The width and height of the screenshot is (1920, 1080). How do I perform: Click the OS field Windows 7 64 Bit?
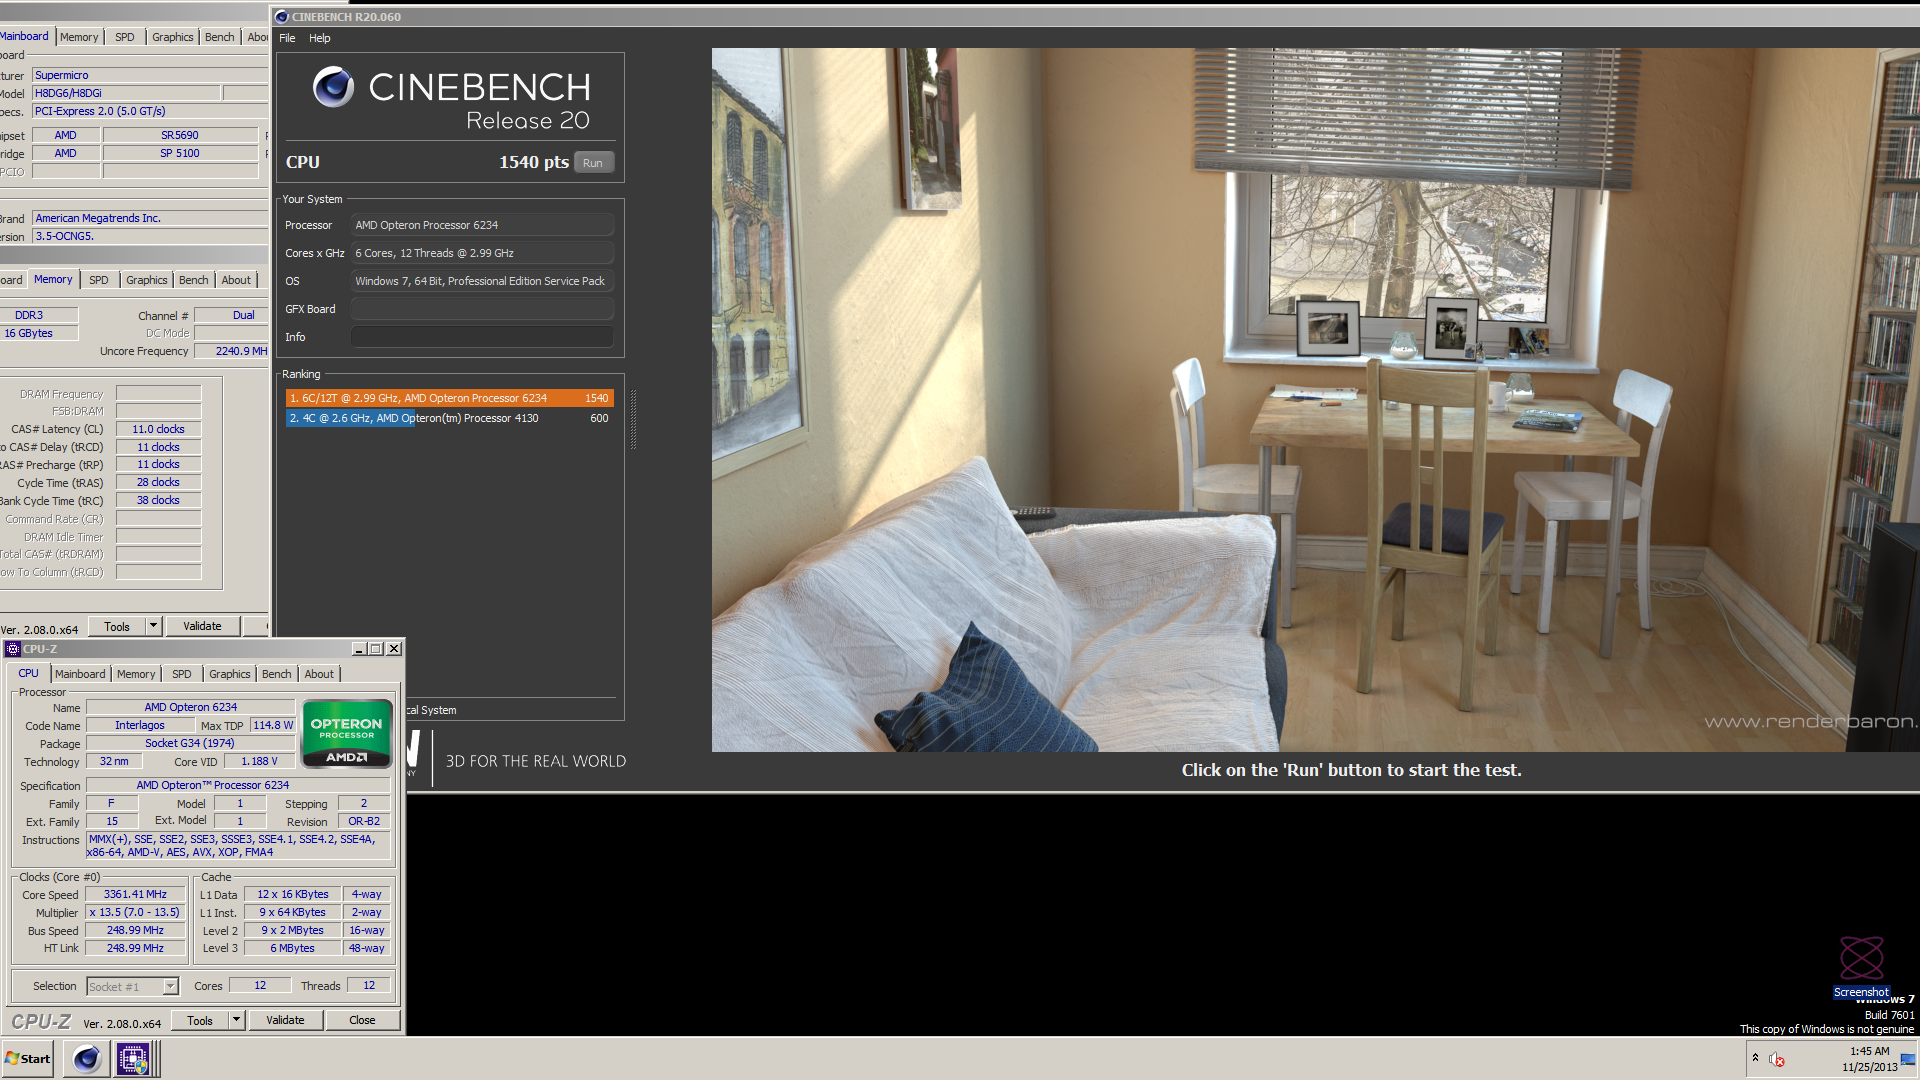482,281
